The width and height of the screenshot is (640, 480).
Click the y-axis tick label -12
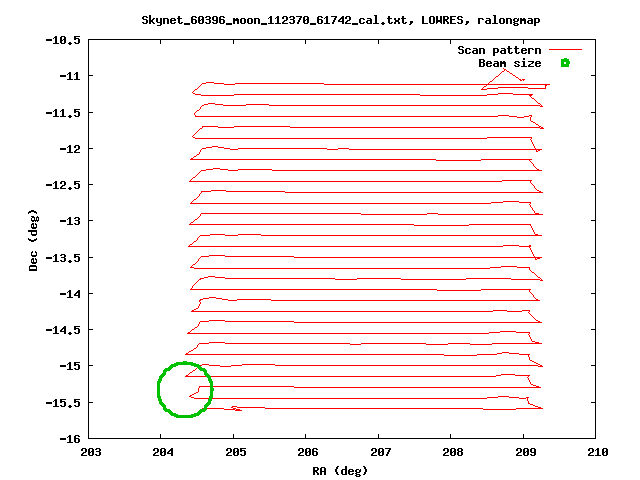coord(70,149)
